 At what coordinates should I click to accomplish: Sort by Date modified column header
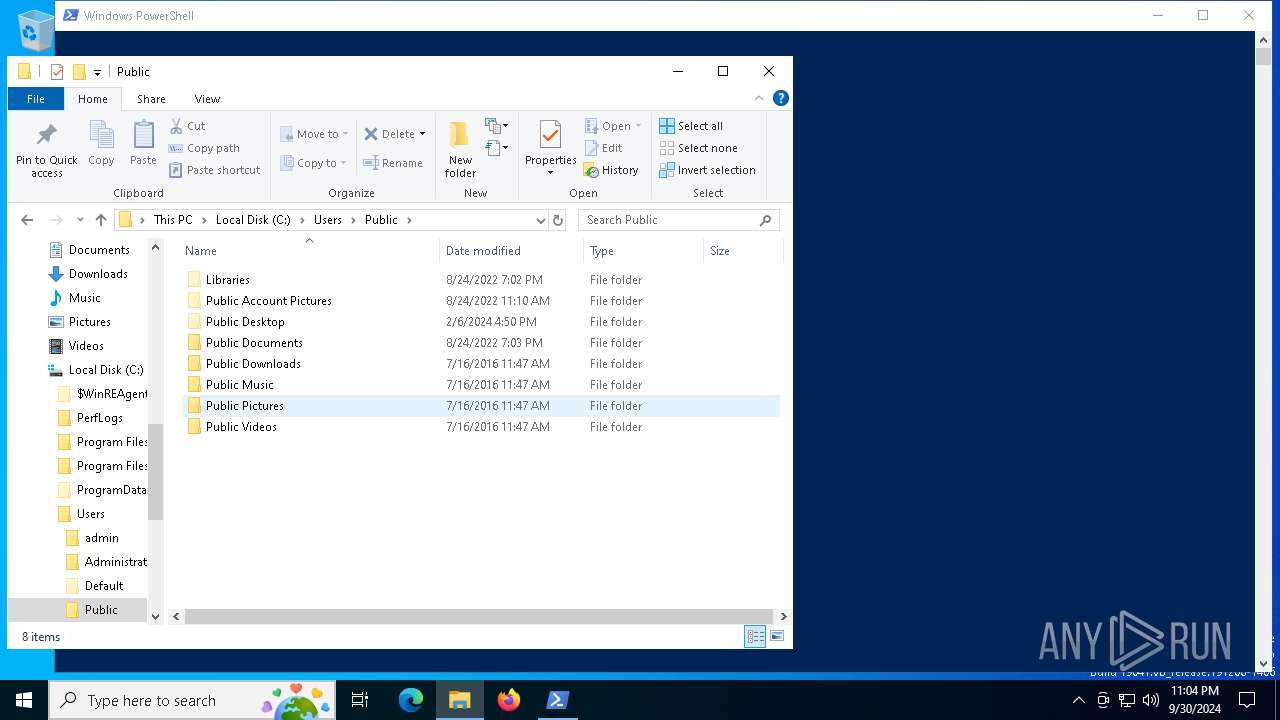[x=511, y=251]
